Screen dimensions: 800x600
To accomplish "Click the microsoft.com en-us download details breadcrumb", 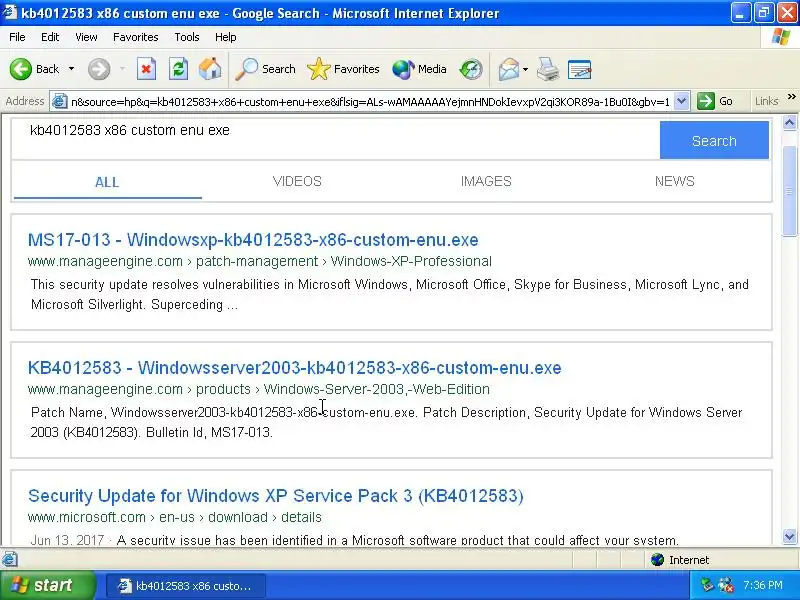I will [x=175, y=517].
